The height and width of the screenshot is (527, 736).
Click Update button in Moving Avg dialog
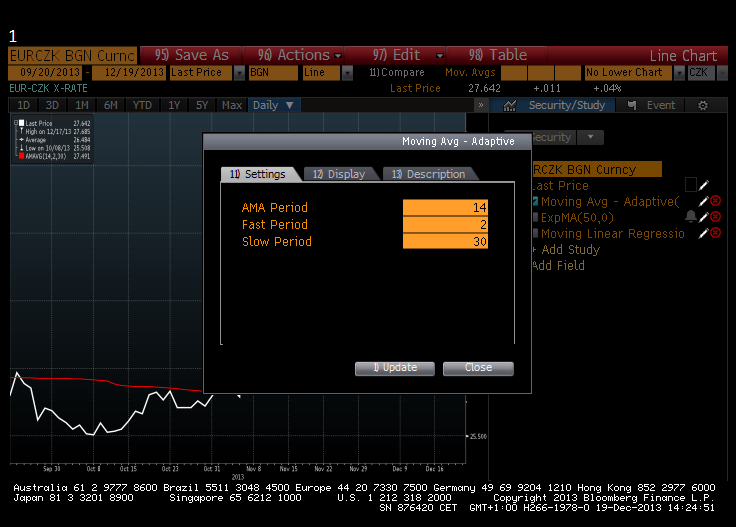[395, 368]
